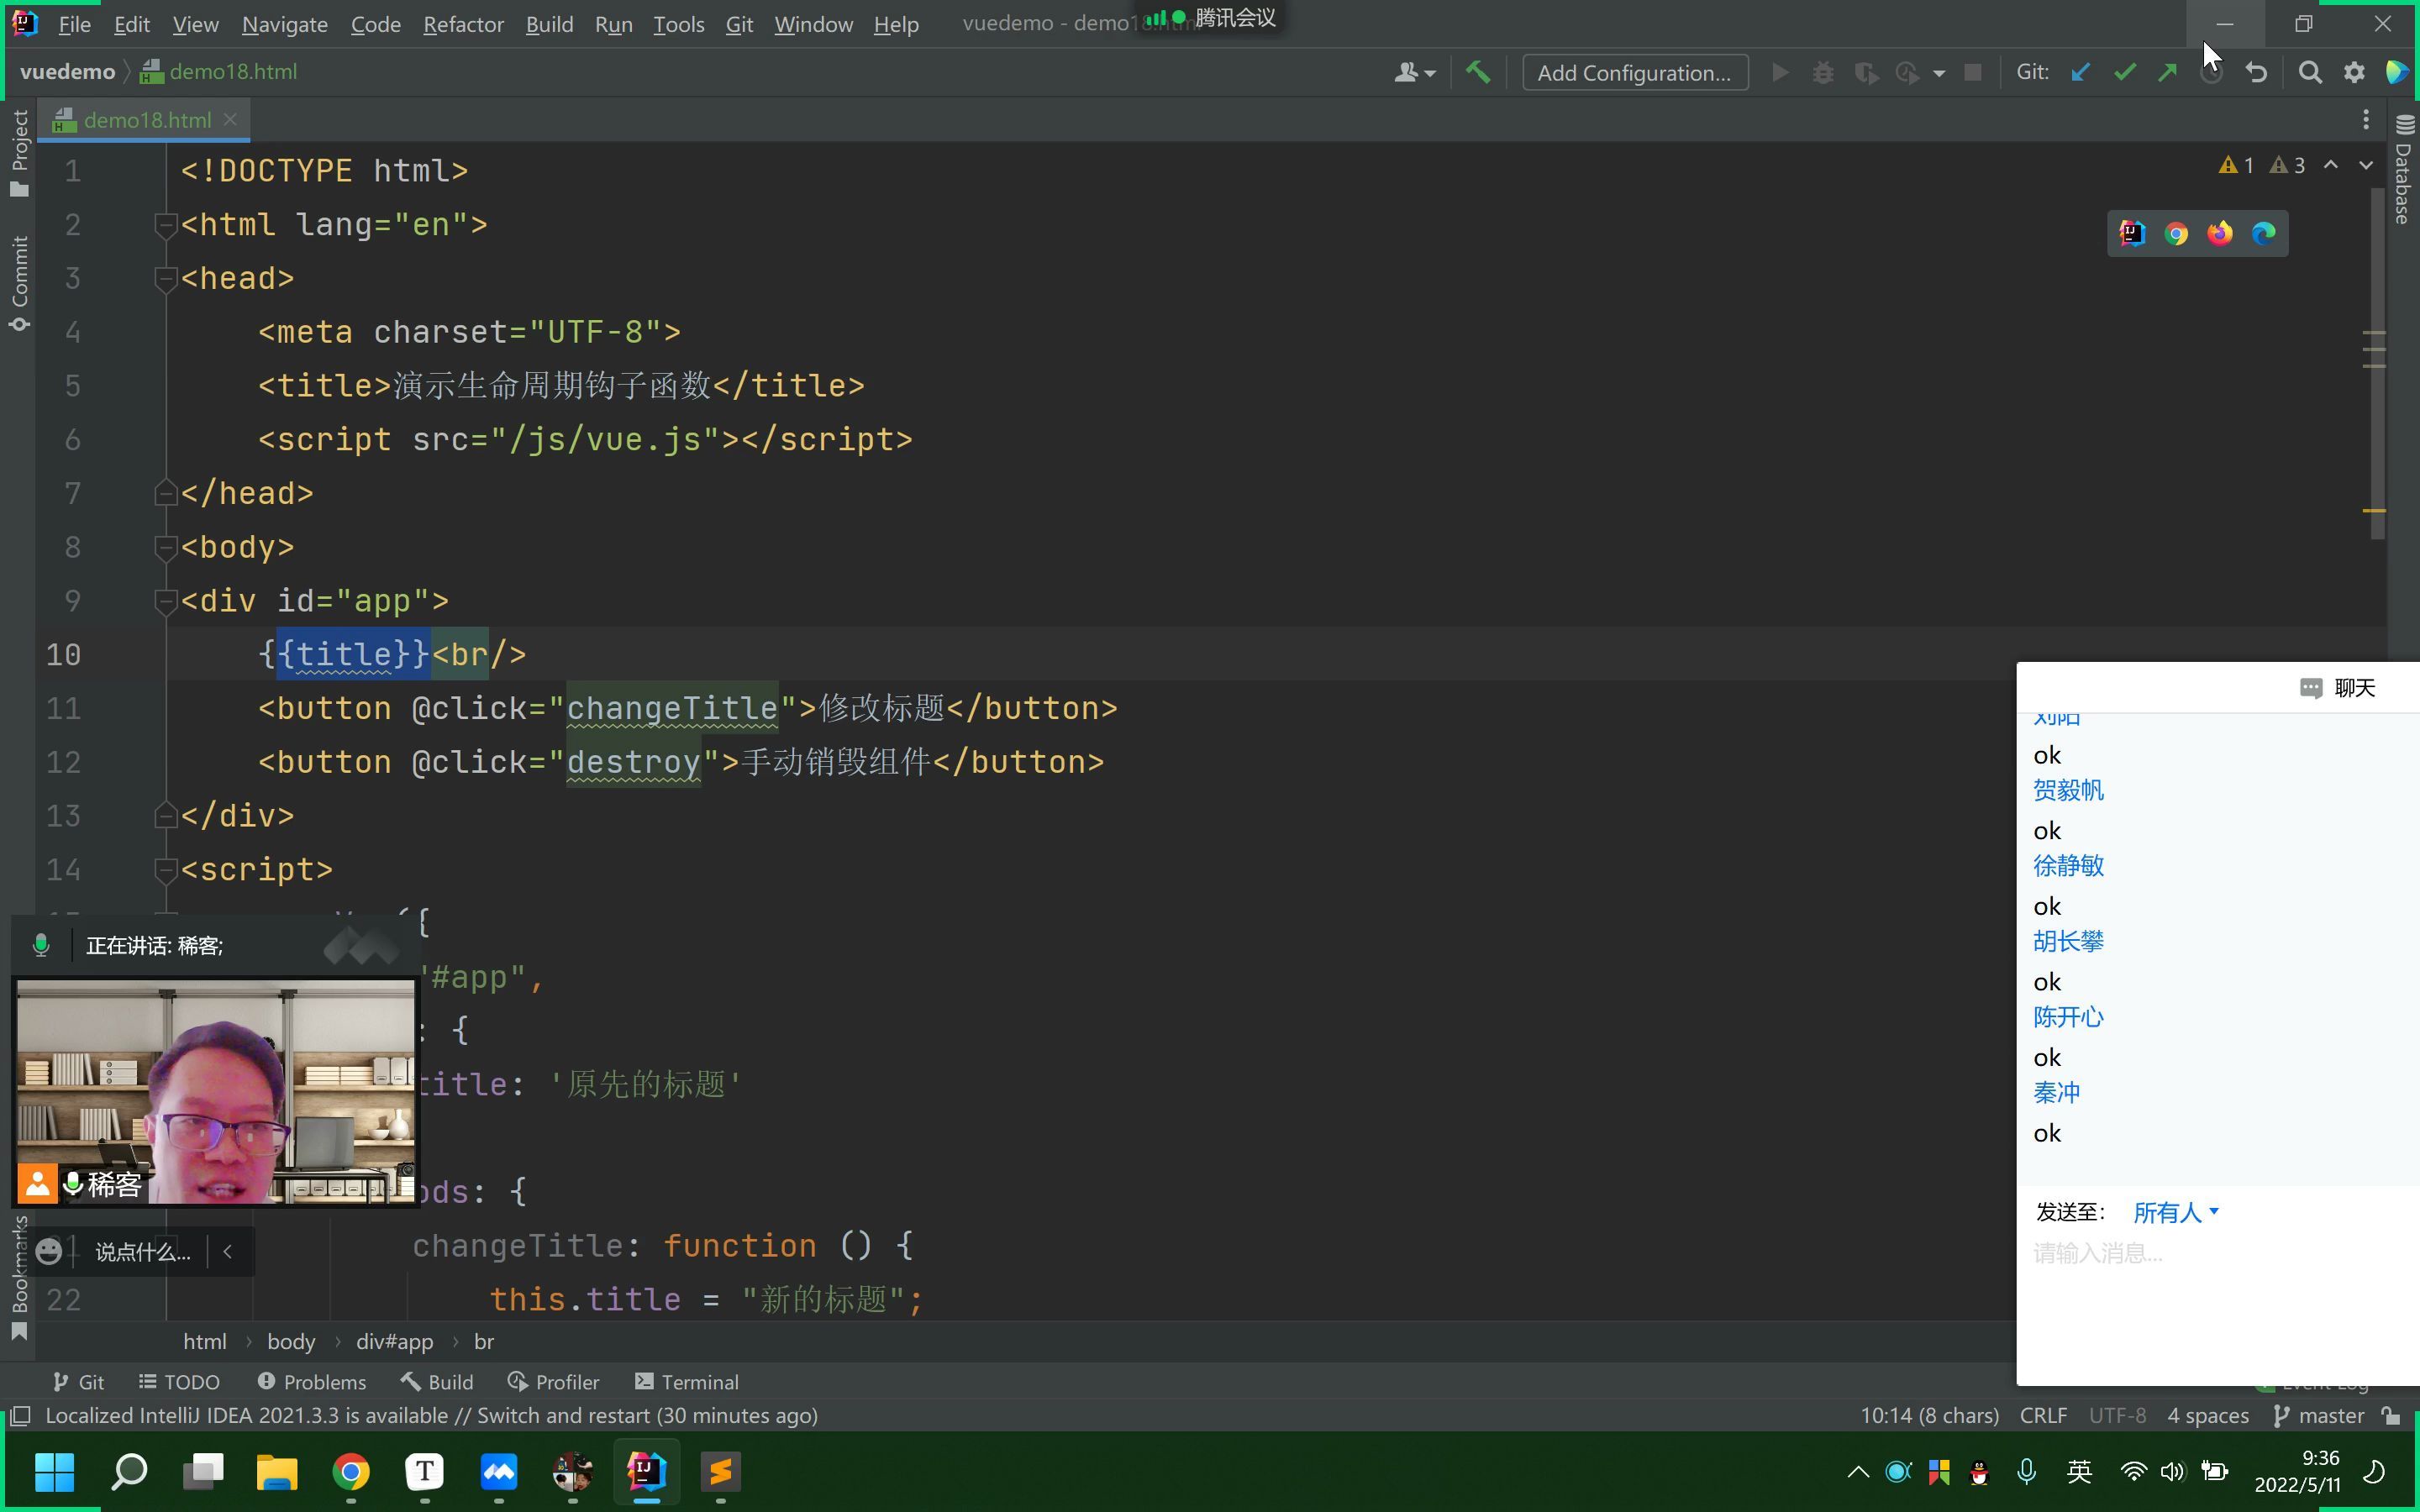Open the Project tool window
Viewport: 2420px width, 1512px height.
pos(19,153)
